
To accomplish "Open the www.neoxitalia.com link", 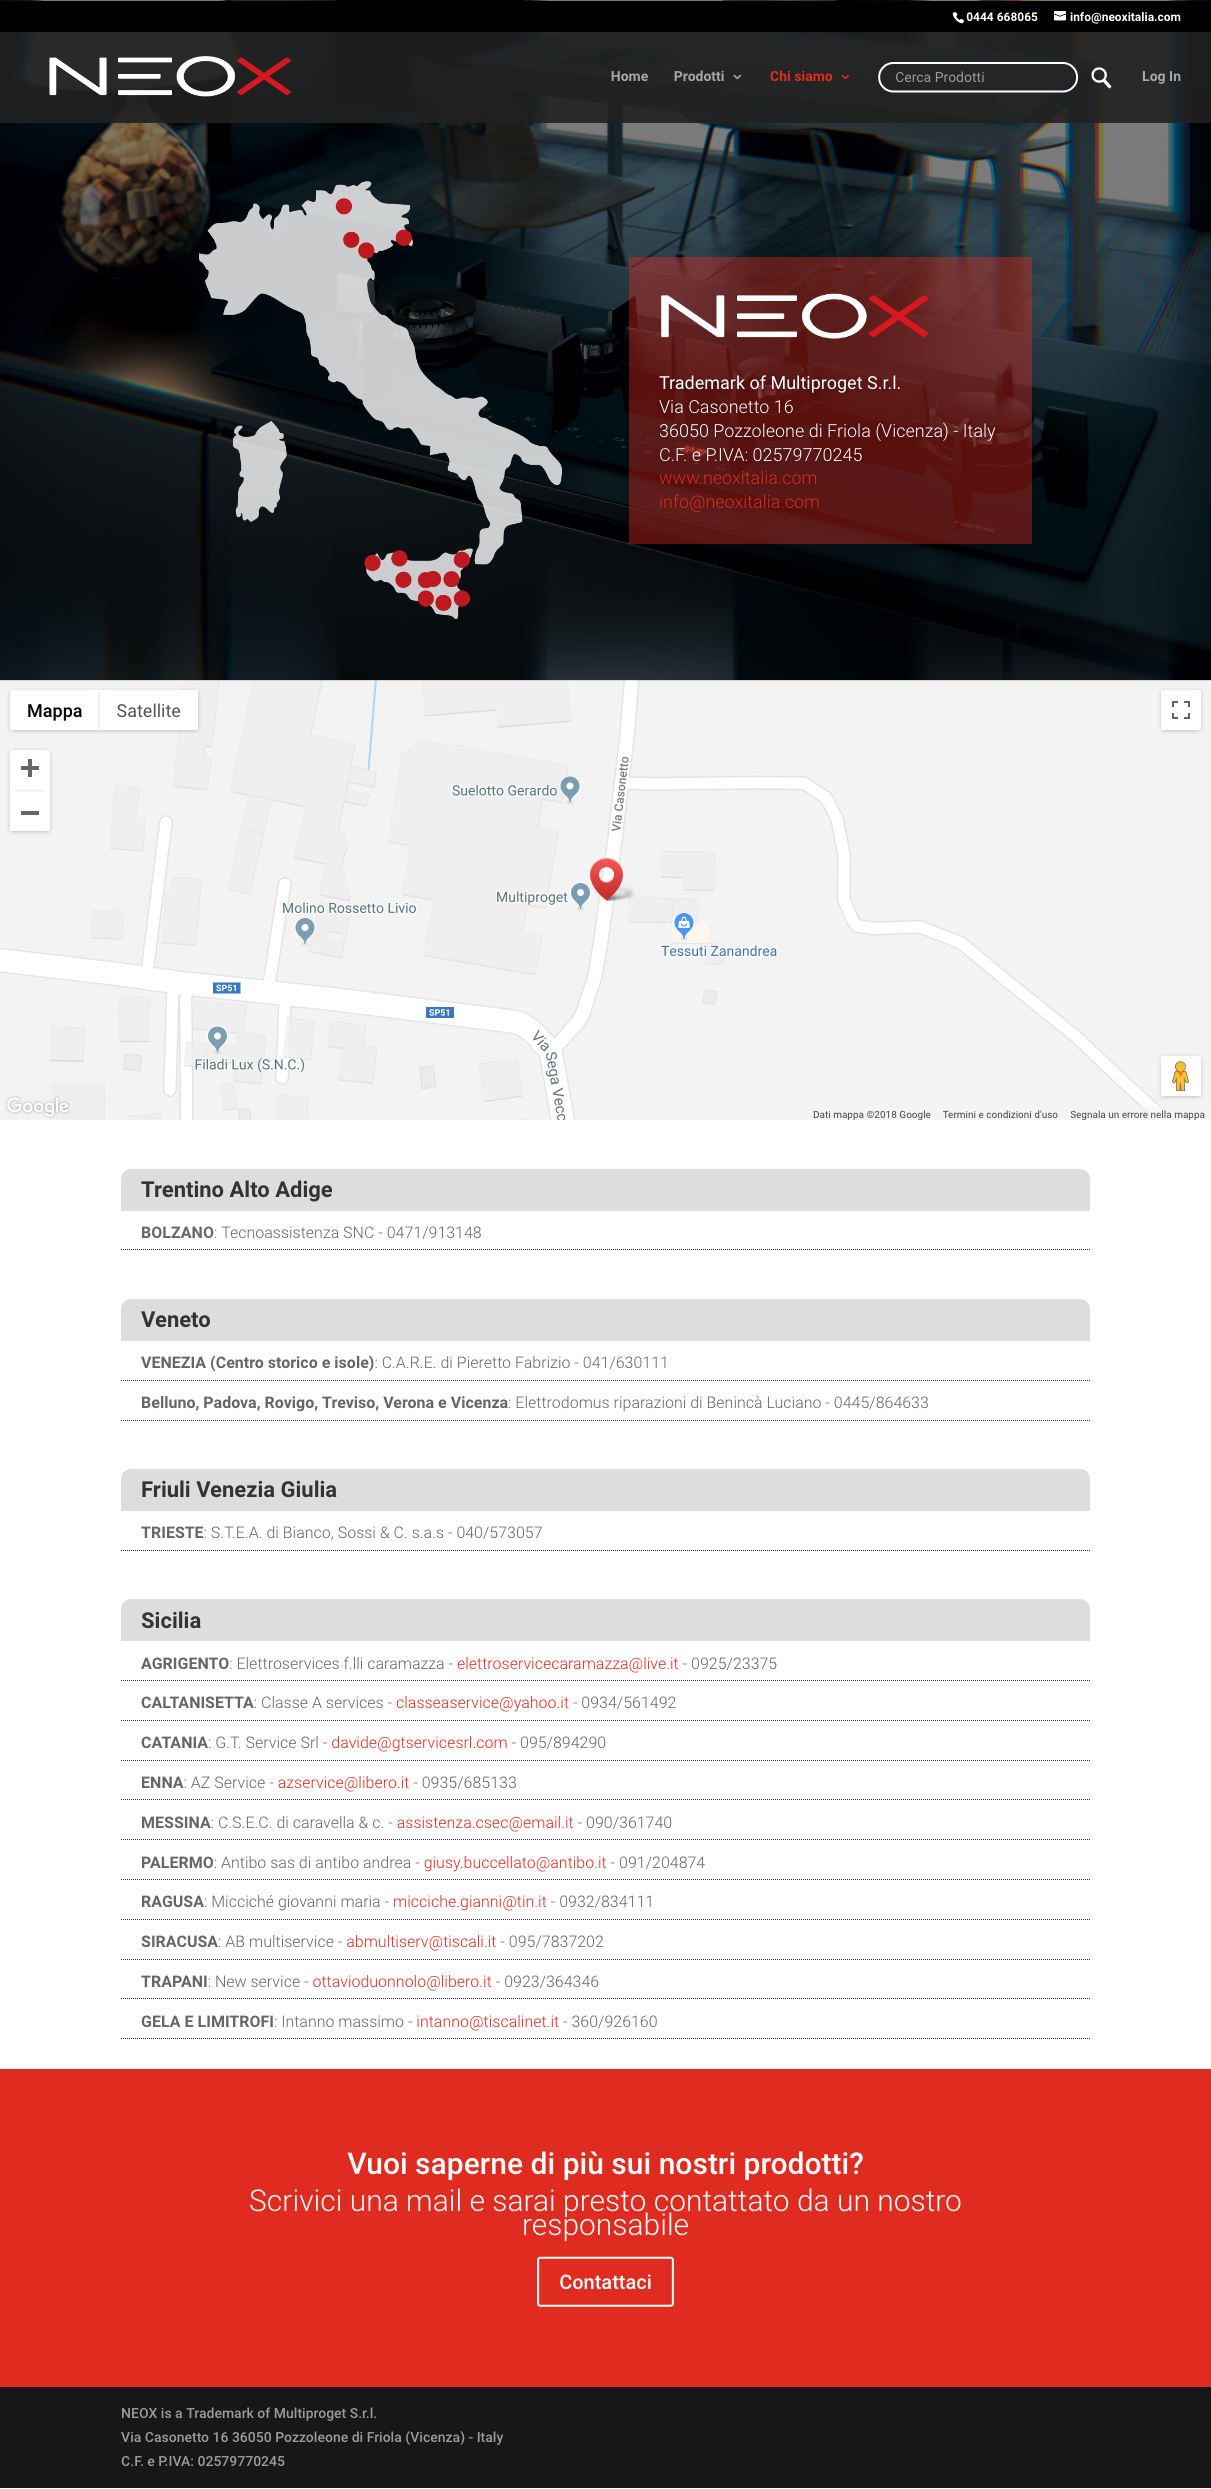I will 738,478.
